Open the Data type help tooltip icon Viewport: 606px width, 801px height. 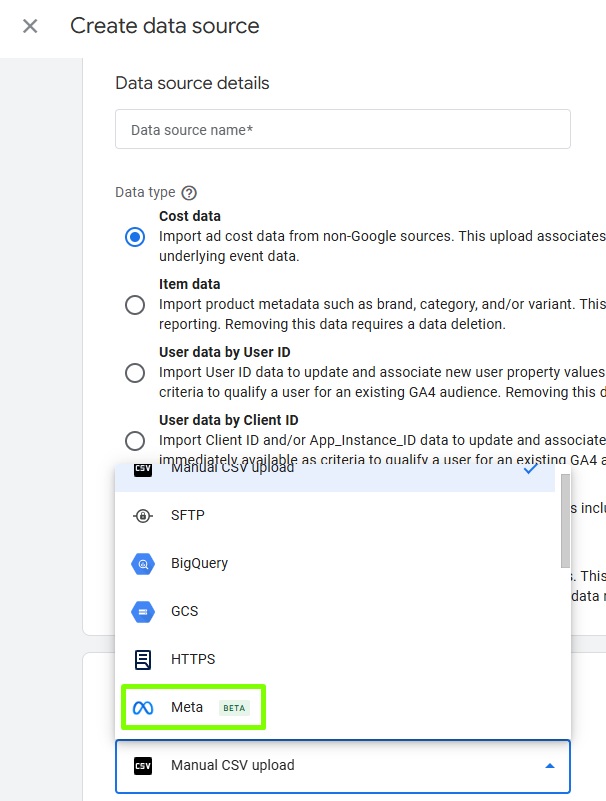click(190, 192)
